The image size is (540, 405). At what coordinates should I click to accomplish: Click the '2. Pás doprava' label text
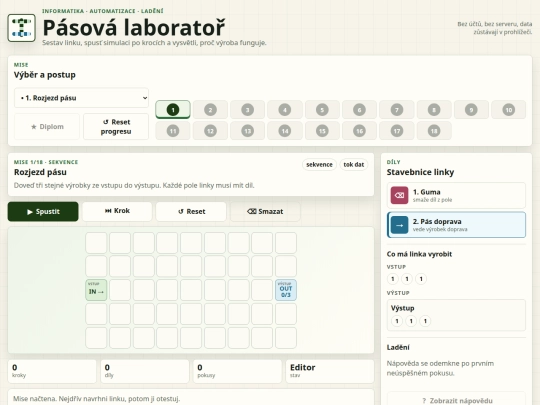pyautogui.click(x=437, y=221)
